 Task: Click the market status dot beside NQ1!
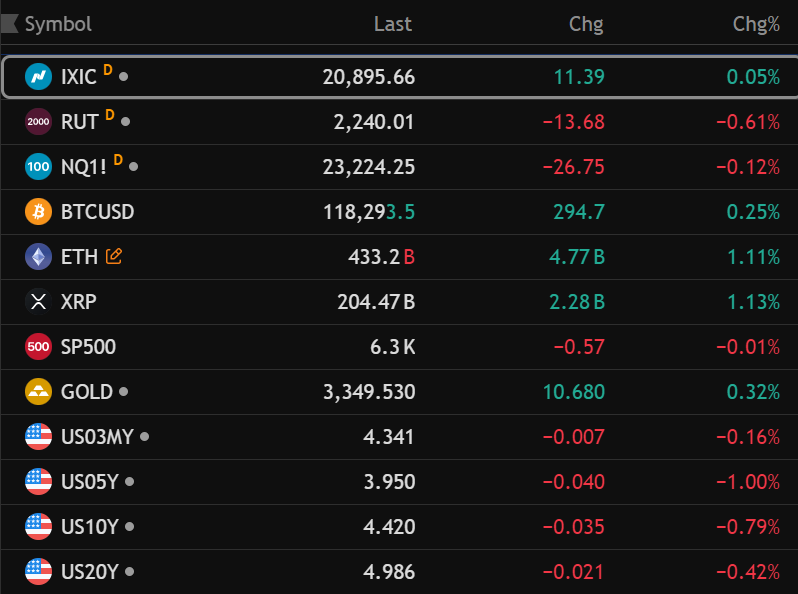pyautogui.click(x=133, y=166)
